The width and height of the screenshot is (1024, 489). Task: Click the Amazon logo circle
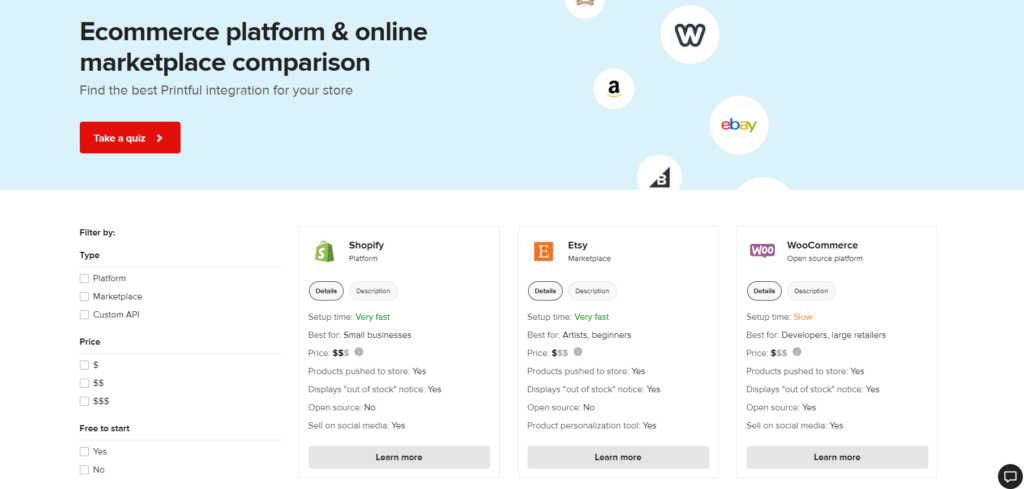pos(613,89)
